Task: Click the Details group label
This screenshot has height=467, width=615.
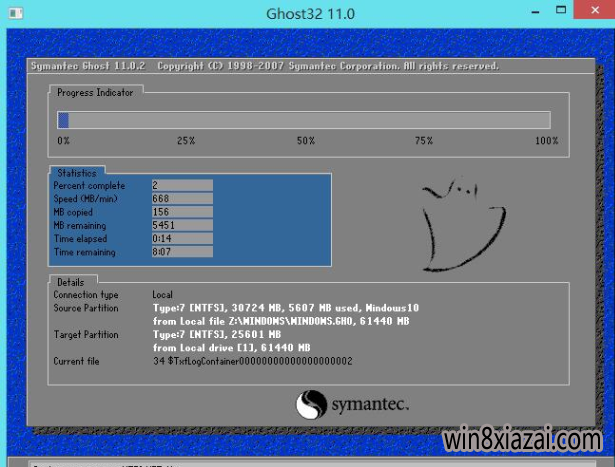Action: (x=71, y=282)
